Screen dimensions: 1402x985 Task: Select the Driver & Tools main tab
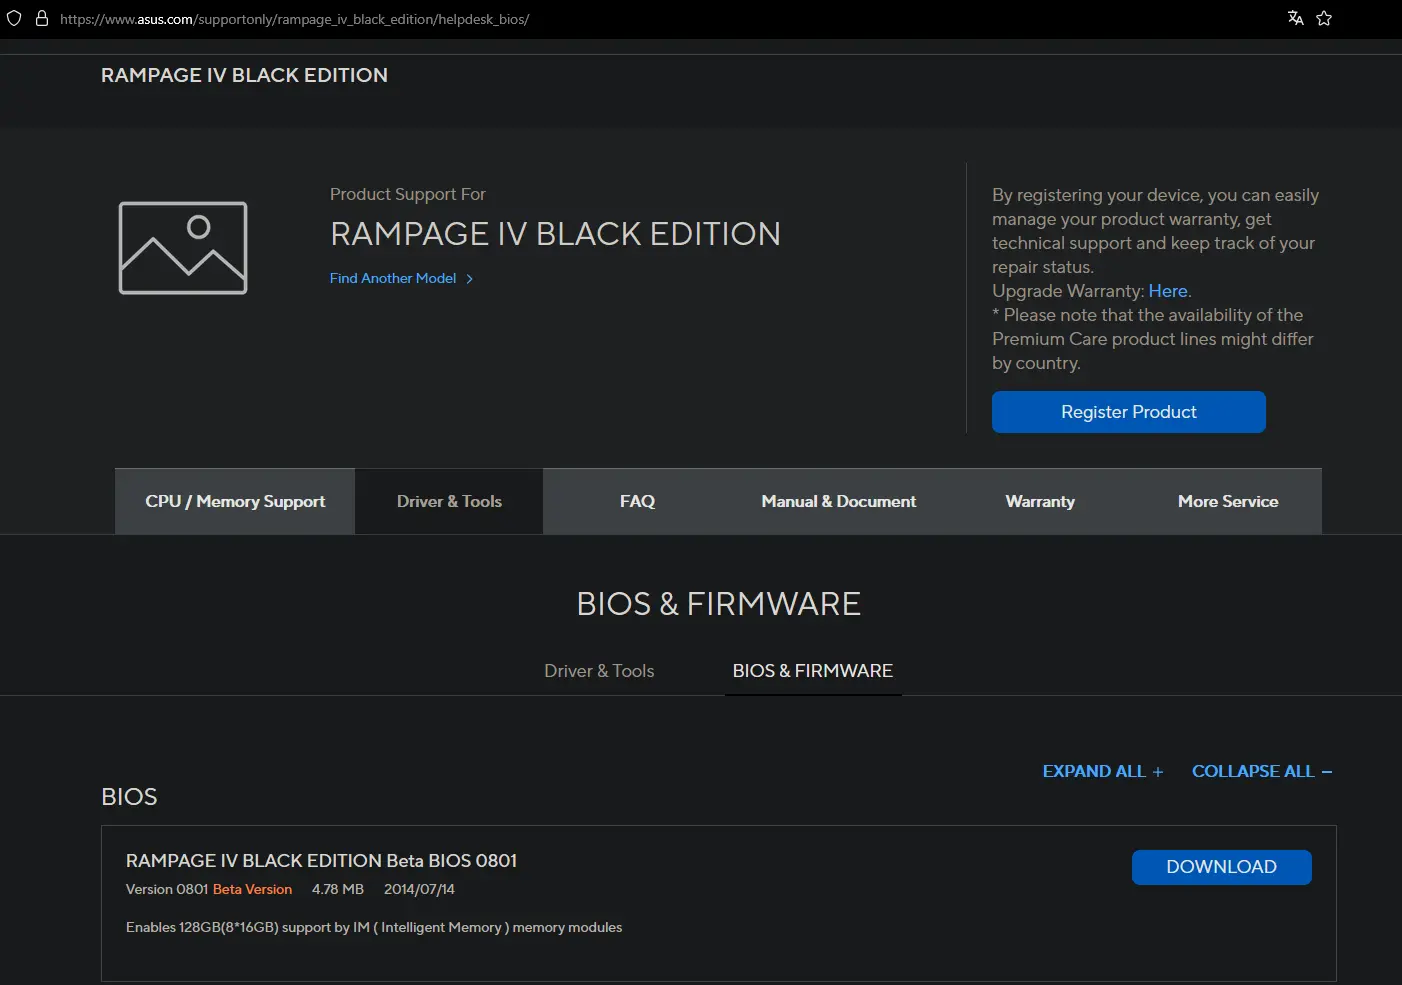[x=449, y=501]
